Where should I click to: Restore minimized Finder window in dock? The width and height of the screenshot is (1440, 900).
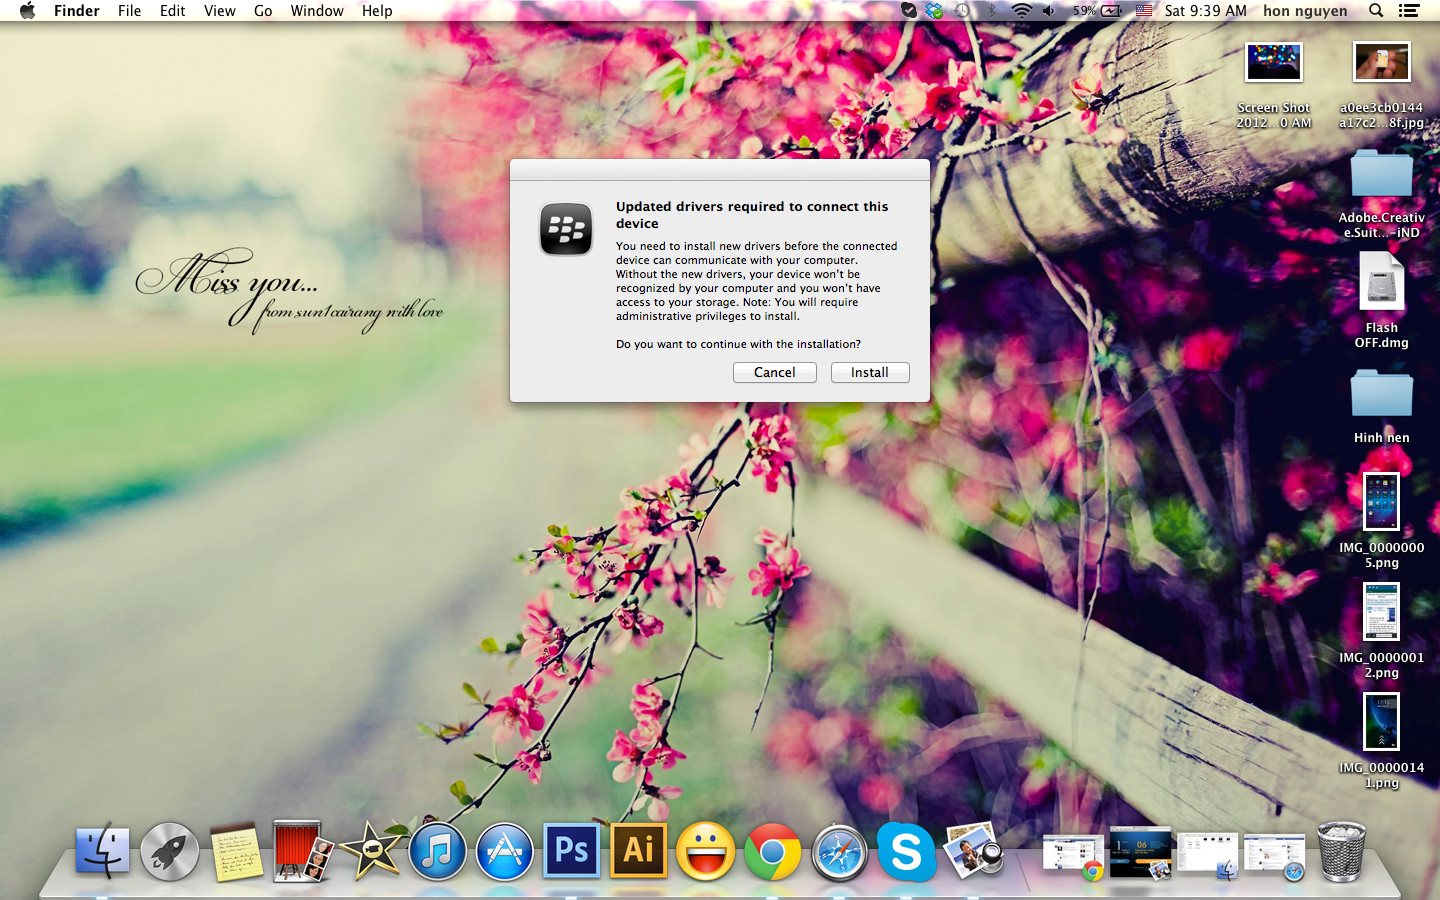coord(1207,856)
